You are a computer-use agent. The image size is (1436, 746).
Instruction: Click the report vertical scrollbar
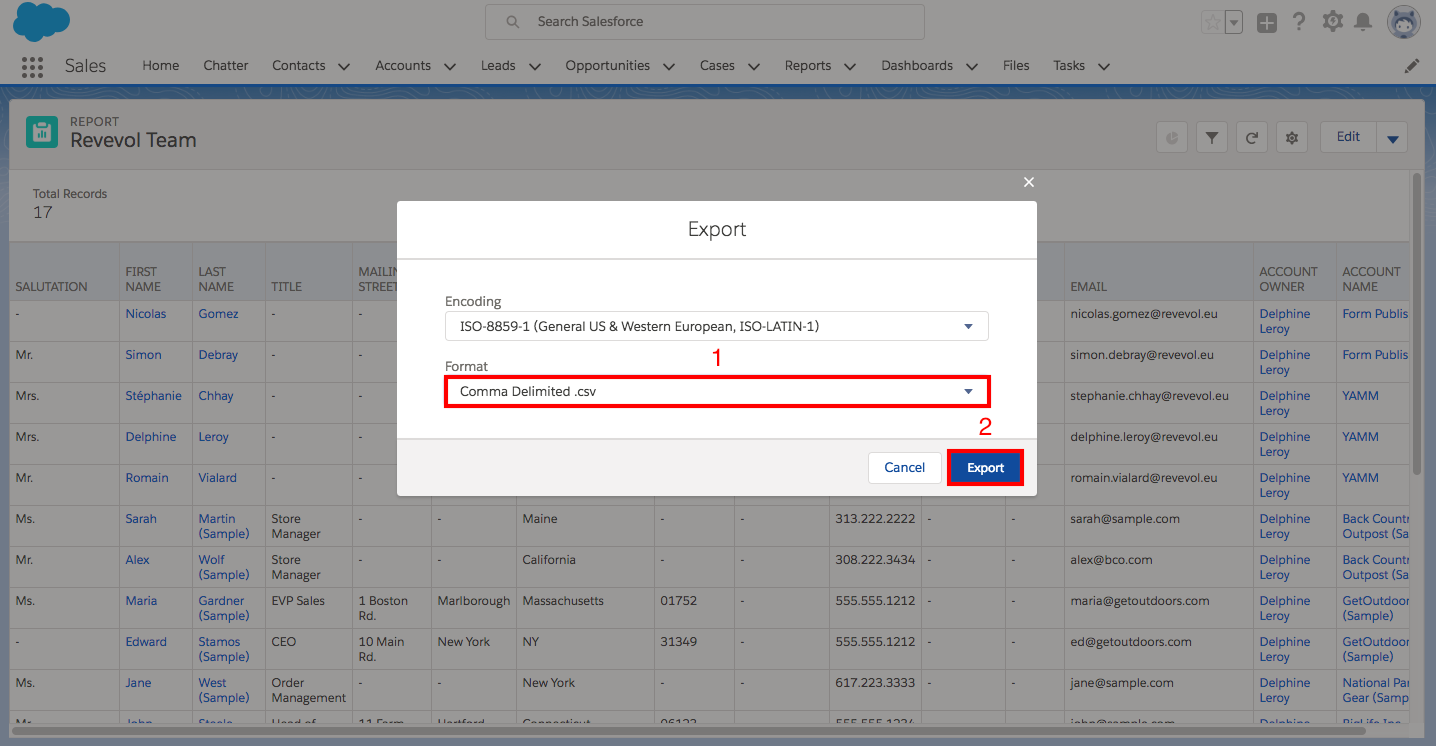(1416, 323)
